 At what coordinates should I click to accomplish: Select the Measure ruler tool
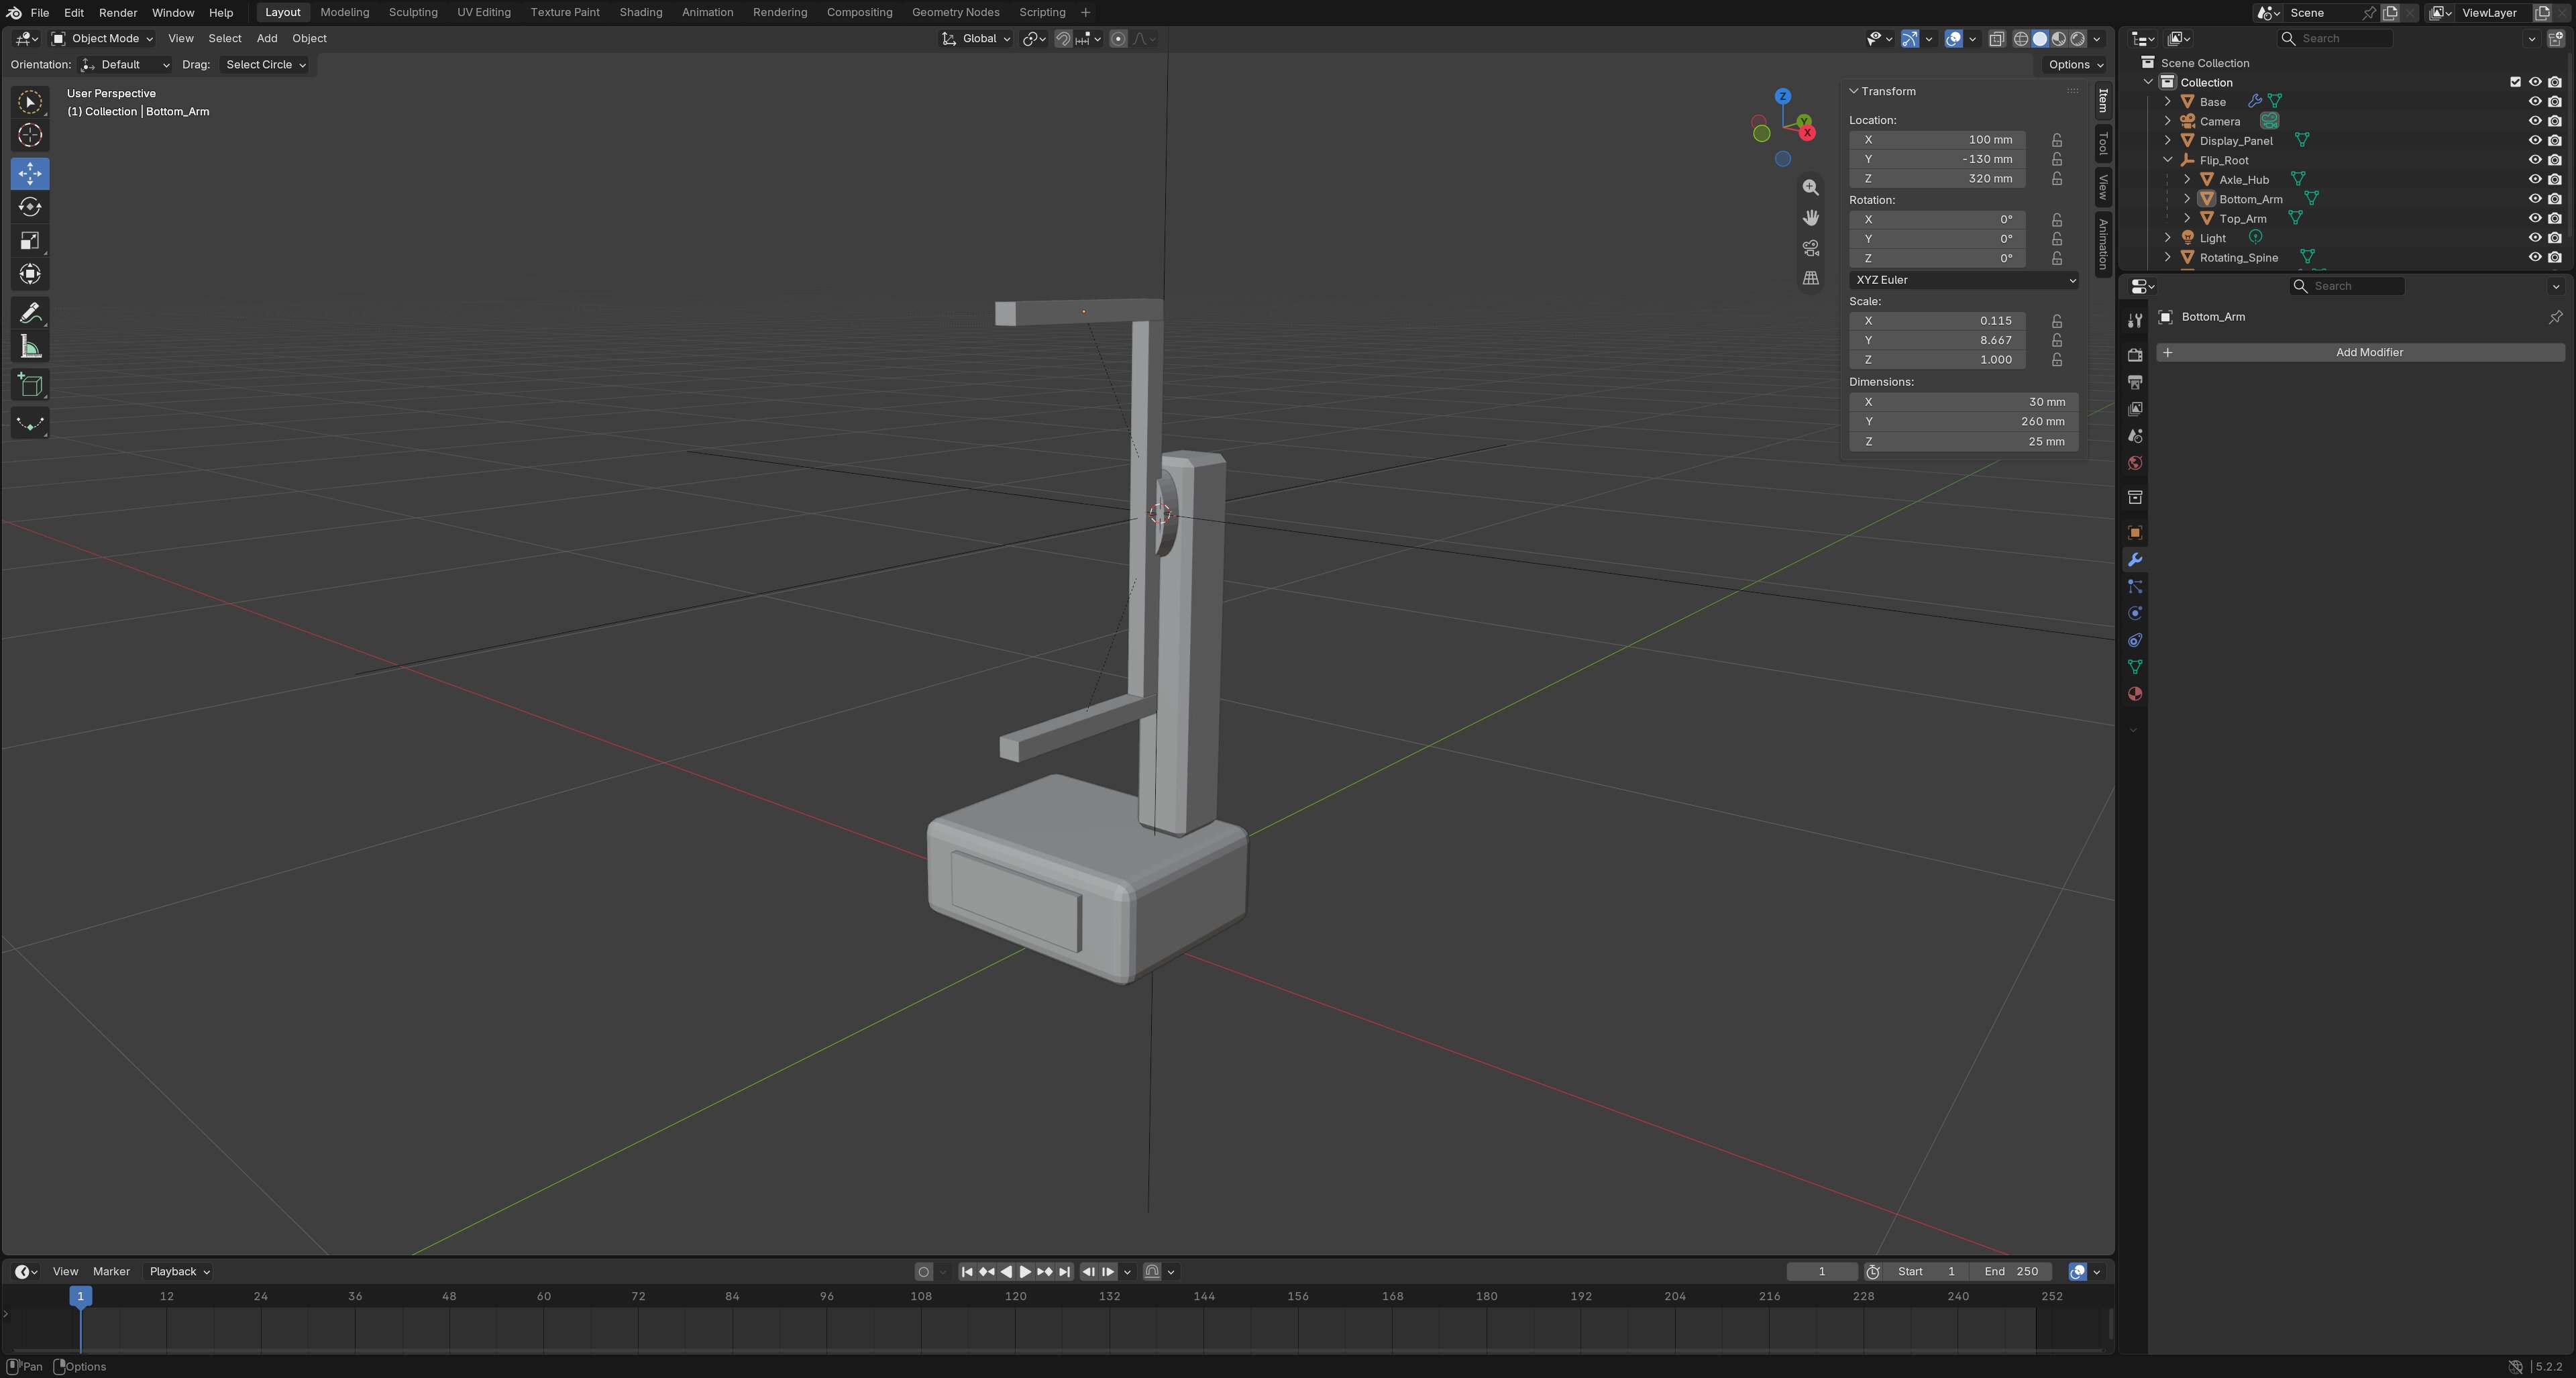pyautogui.click(x=30, y=347)
